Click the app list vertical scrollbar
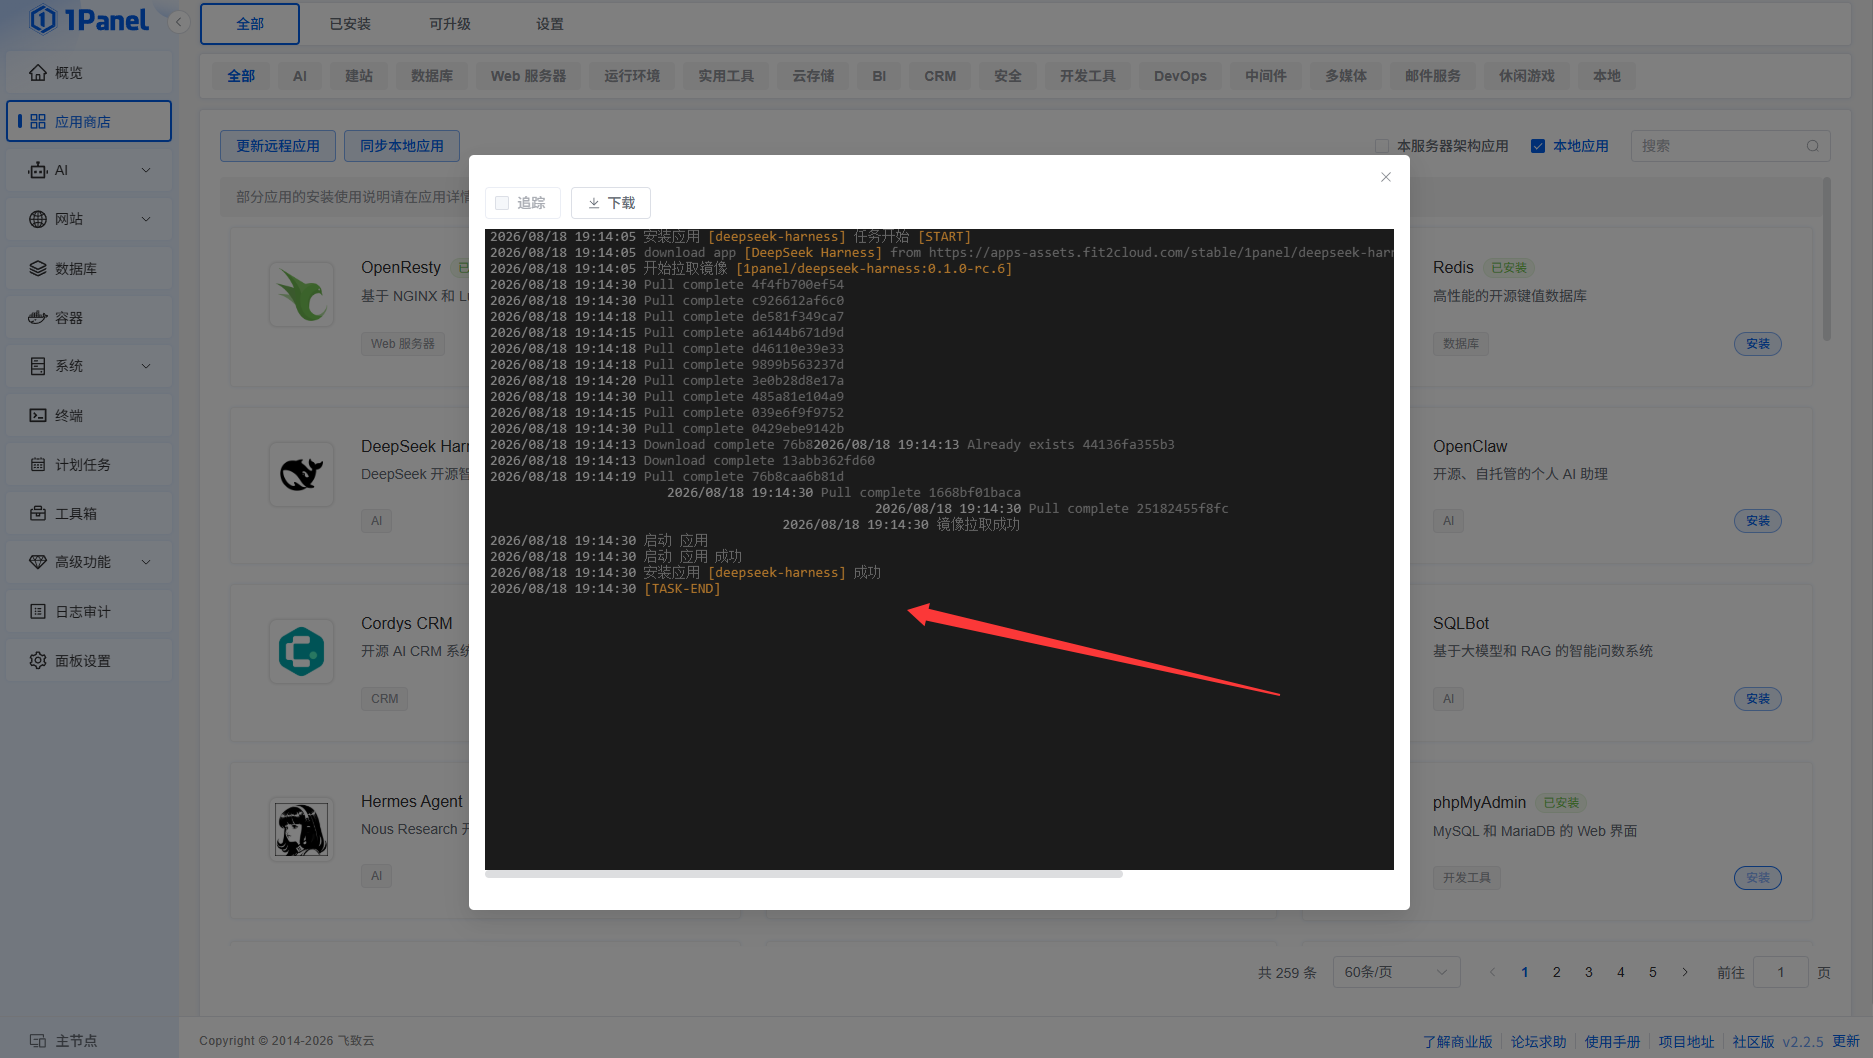The image size is (1873, 1058). coord(1827,260)
